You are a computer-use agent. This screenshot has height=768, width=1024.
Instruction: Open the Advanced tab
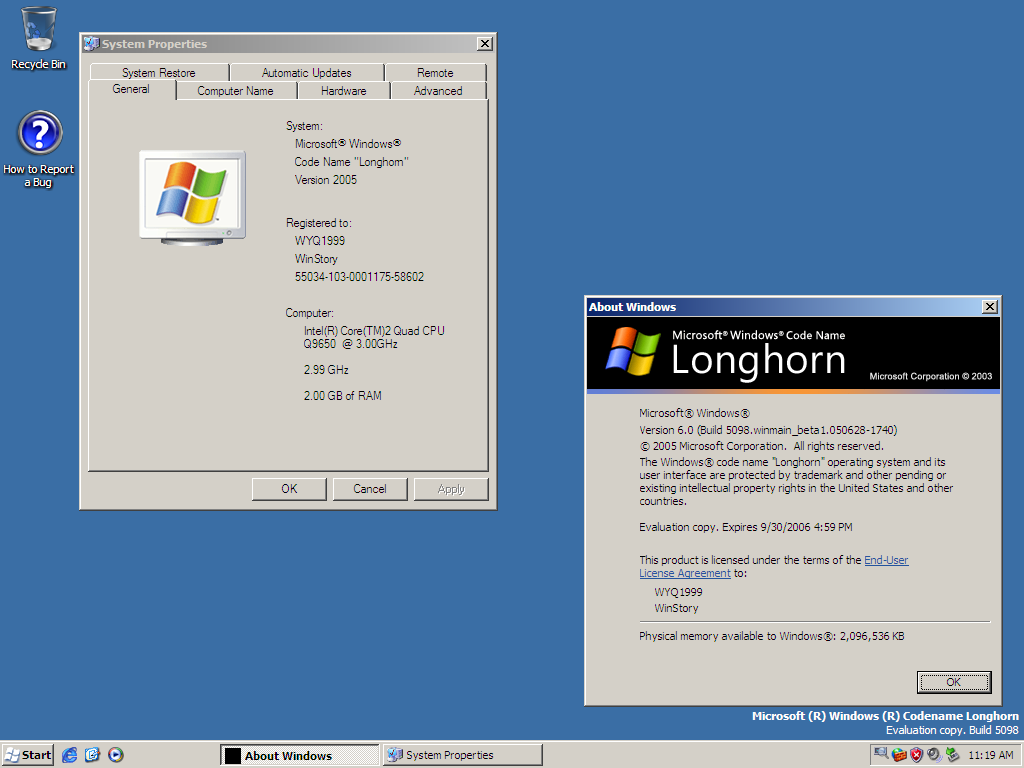pyautogui.click(x=438, y=91)
